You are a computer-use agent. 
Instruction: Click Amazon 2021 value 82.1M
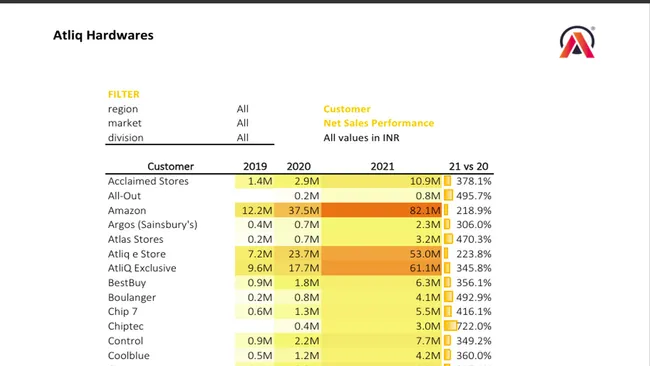[425, 211]
